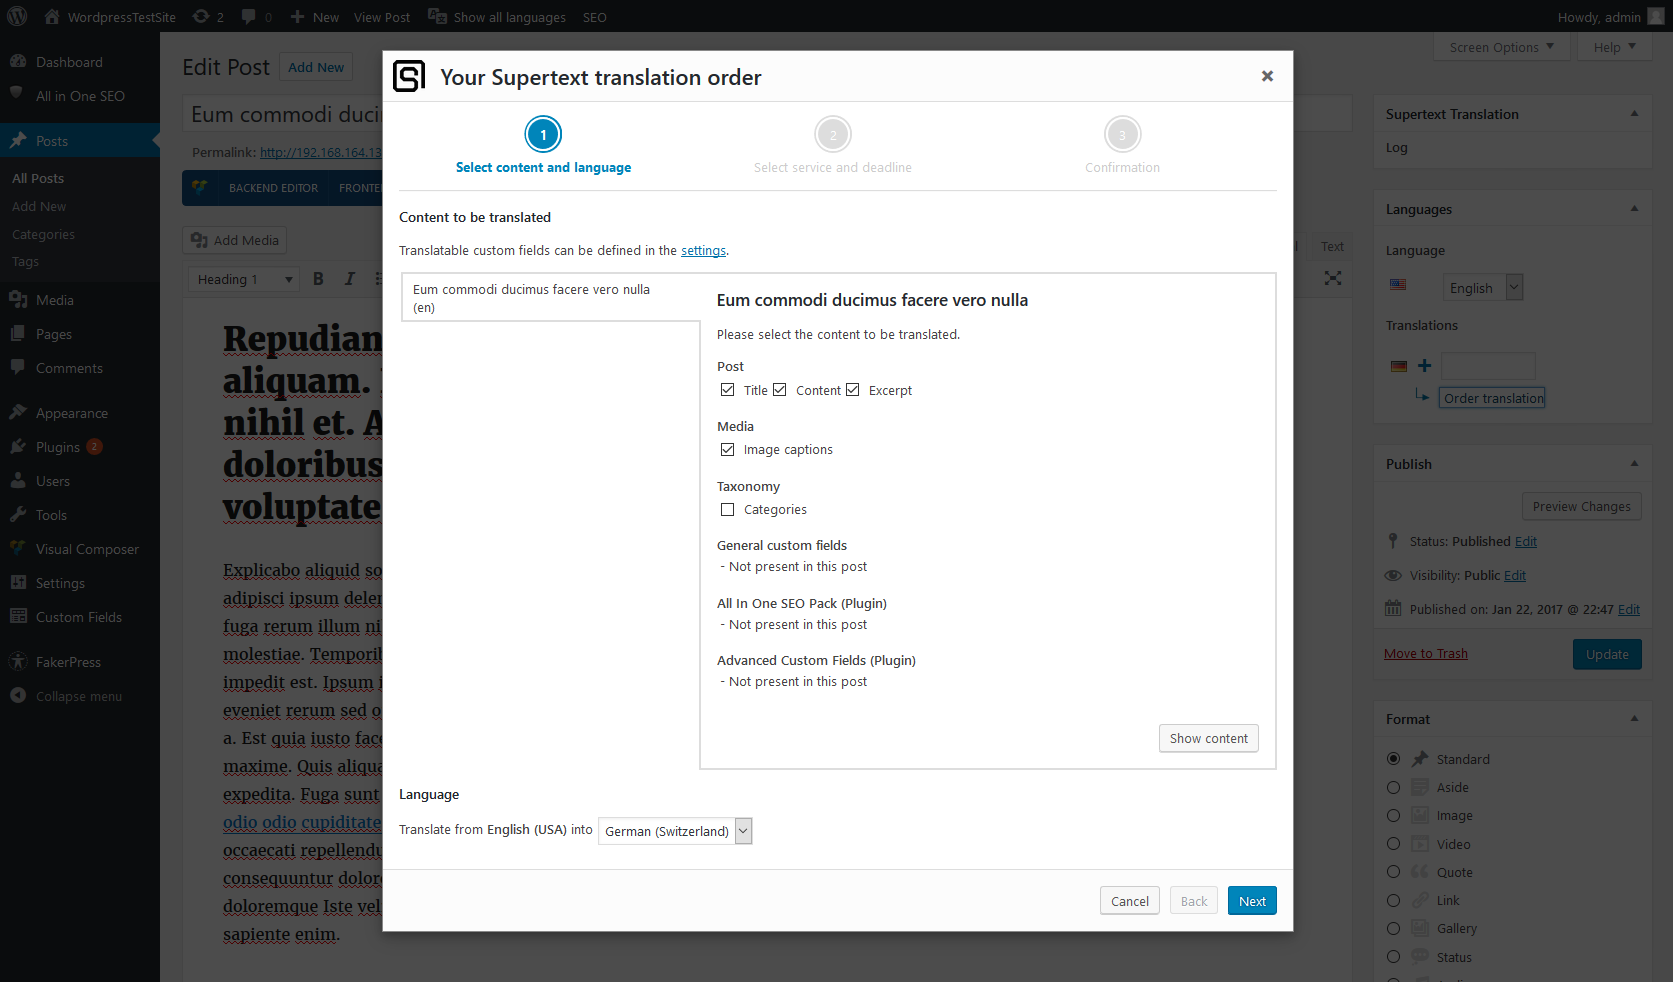This screenshot has width=1673, height=982.
Task: Open Tools in the sidebar
Action: point(80,515)
